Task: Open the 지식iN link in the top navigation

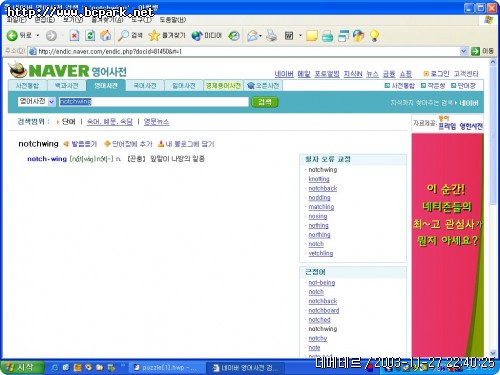Action: pyautogui.click(x=353, y=74)
